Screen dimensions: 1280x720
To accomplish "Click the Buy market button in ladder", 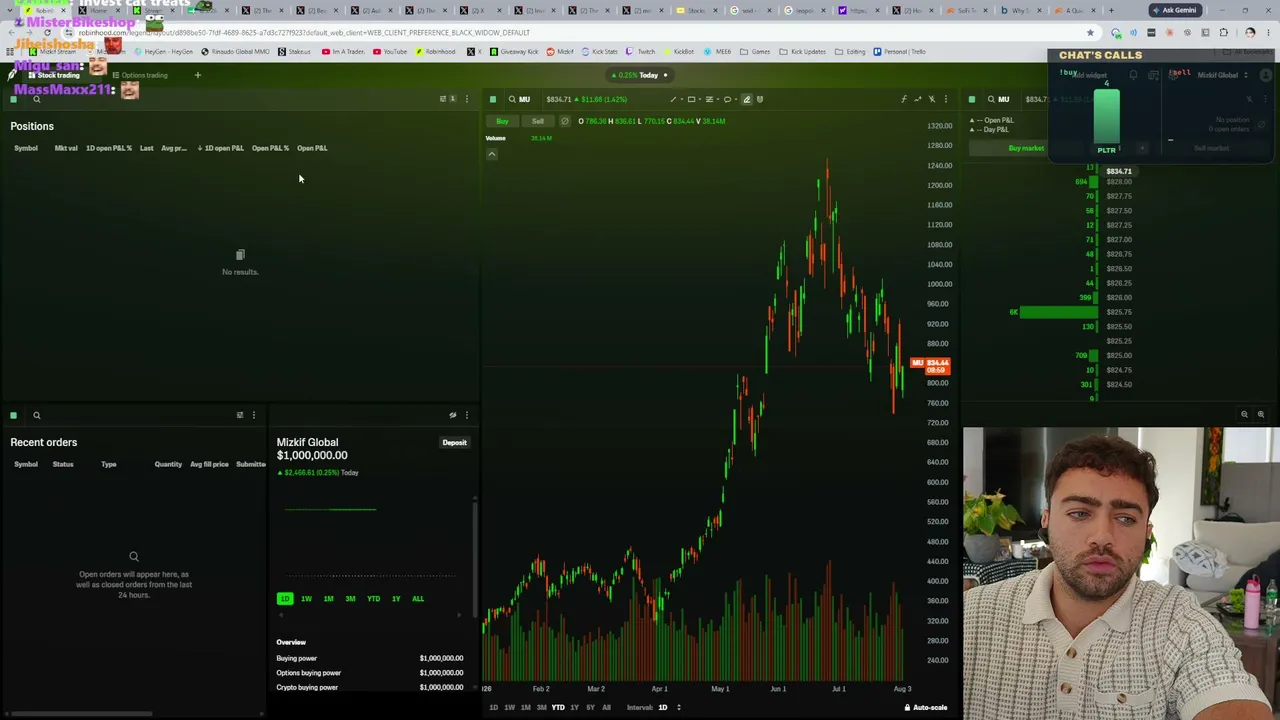I will pyautogui.click(x=1026, y=148).
